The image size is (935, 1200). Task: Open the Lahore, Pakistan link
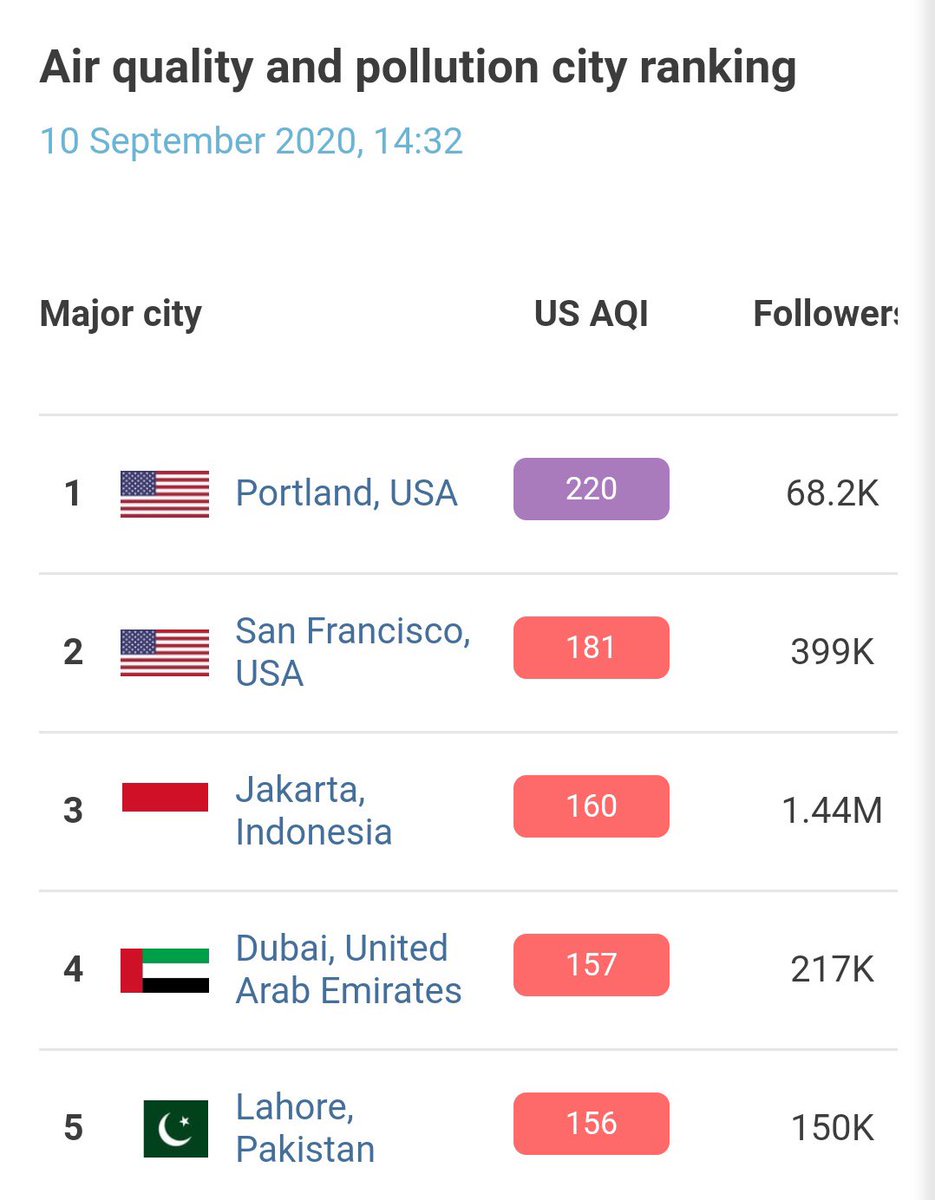pos(305,1128)
